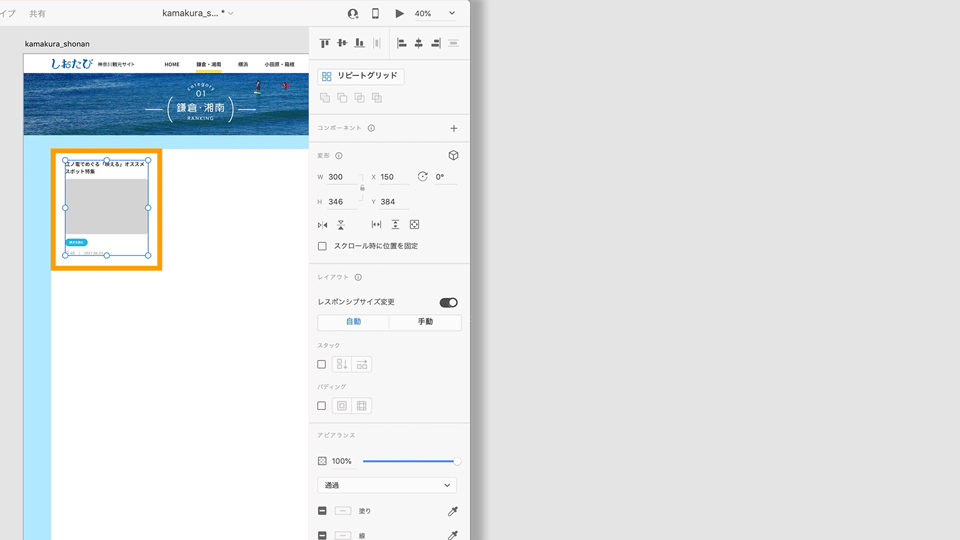The image size is (960, 540).
Task: Pick border color with eyedropper
Action: [x=452, y=536]
